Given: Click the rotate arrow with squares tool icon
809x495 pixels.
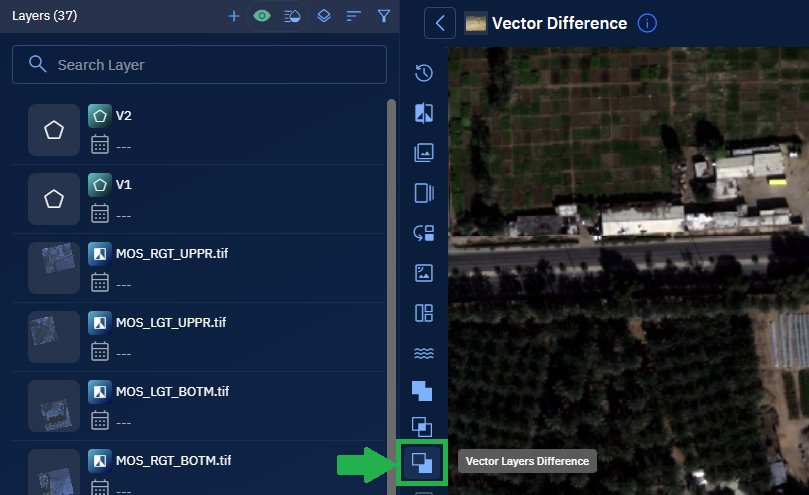Looking at the screenshot, I should (424, 233).
